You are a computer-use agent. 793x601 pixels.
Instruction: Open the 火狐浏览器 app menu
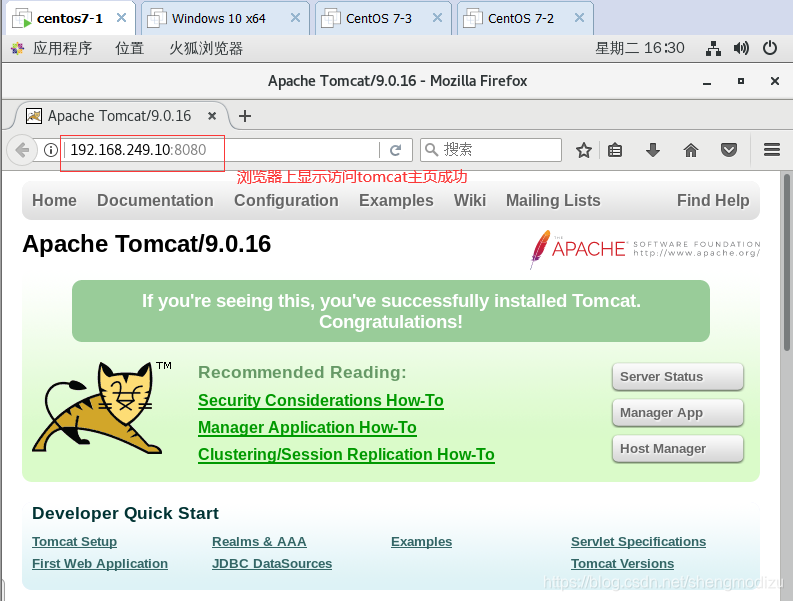pyautogui.click(x=206, y=49)
